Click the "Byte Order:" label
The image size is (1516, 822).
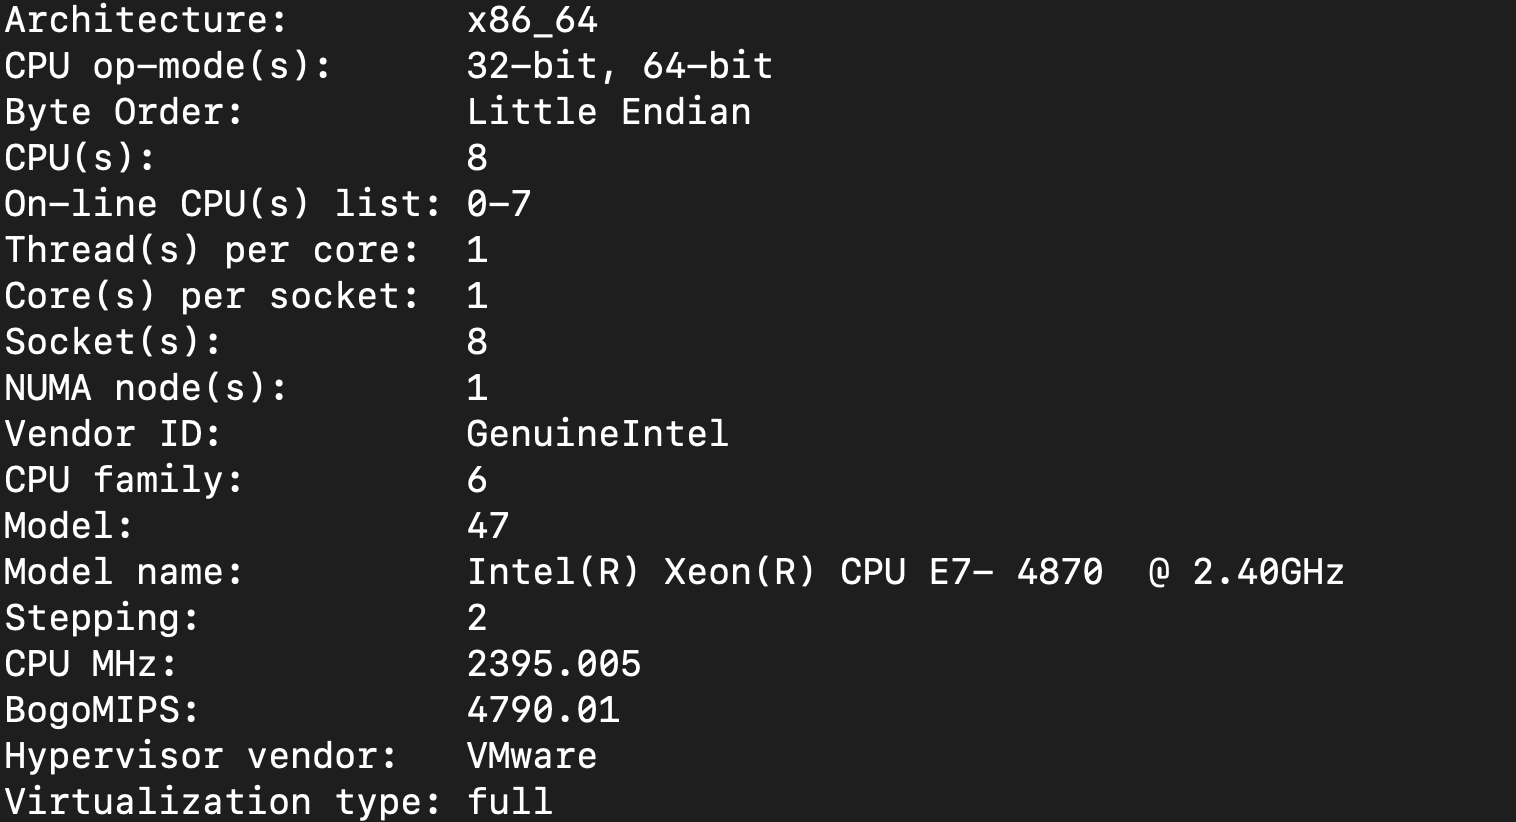(x=124, y=112)
